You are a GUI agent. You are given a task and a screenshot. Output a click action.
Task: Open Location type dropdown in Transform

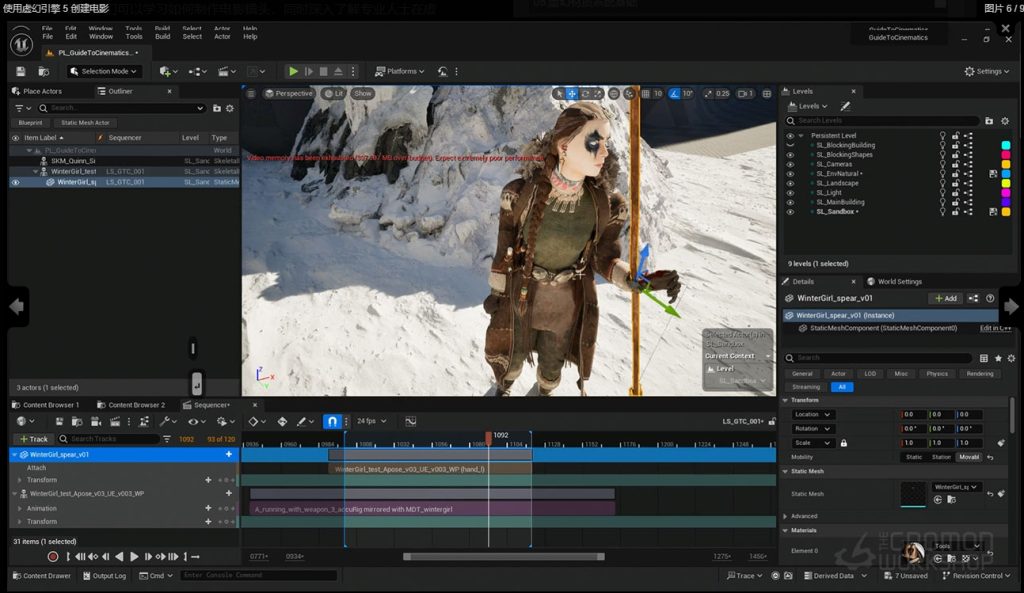tap(812, 414)
